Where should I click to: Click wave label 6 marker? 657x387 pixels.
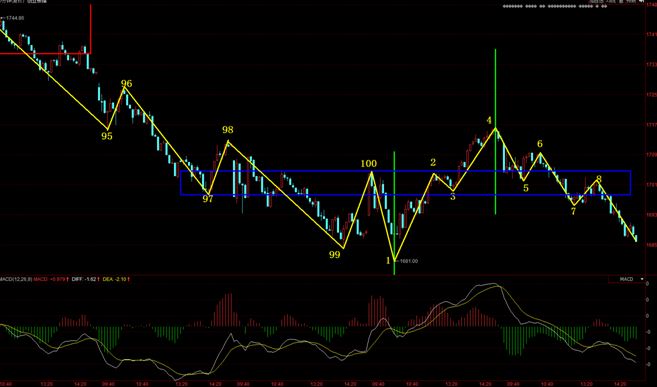tap(540, 144)
